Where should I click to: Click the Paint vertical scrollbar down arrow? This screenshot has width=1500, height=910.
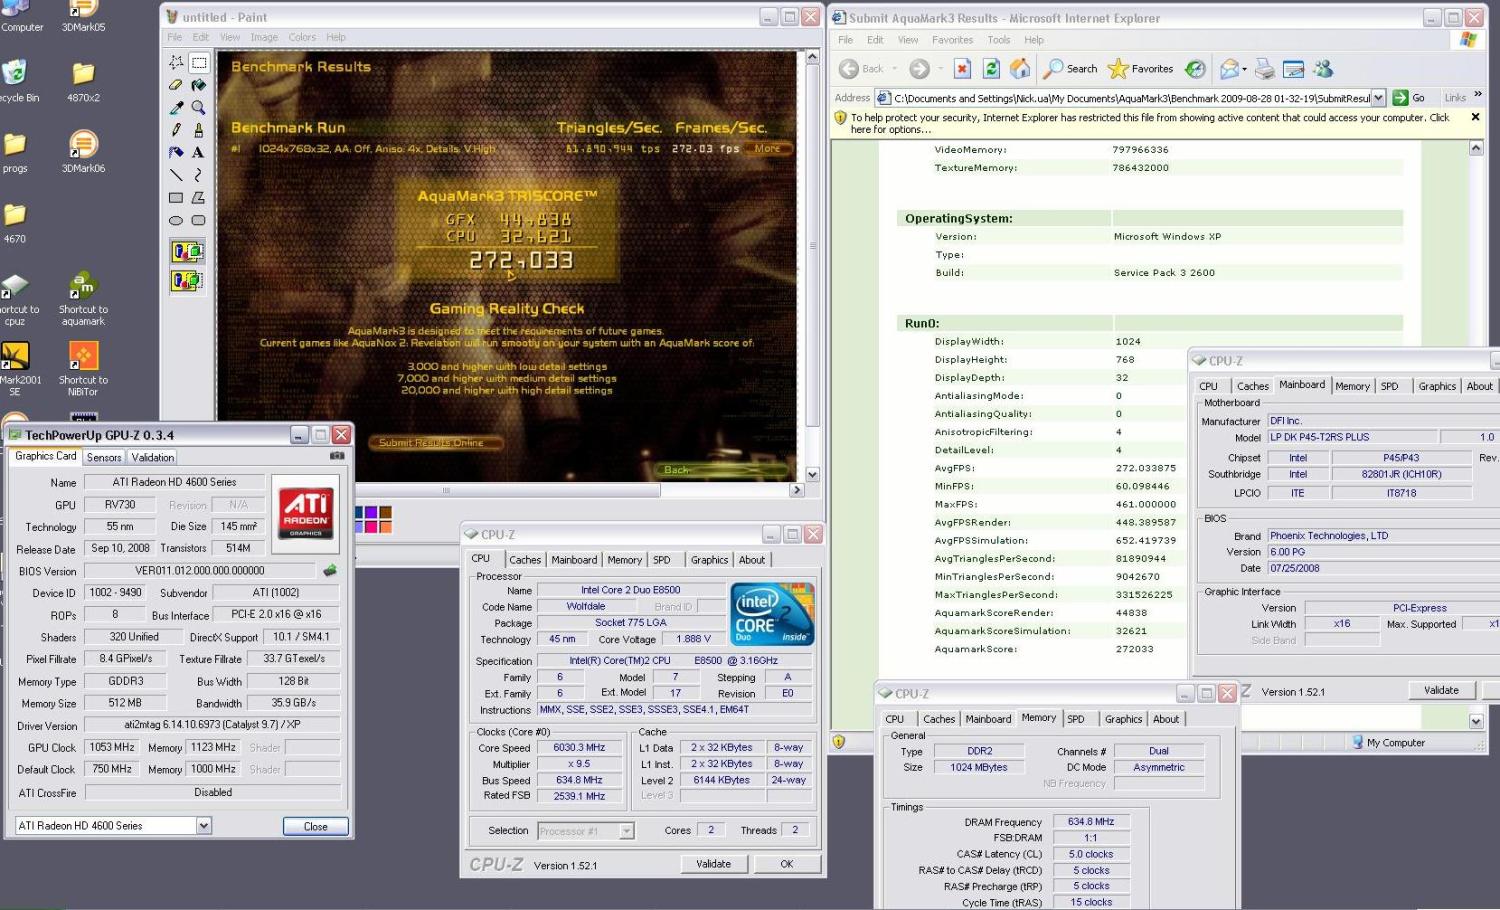tap(812, 474)
